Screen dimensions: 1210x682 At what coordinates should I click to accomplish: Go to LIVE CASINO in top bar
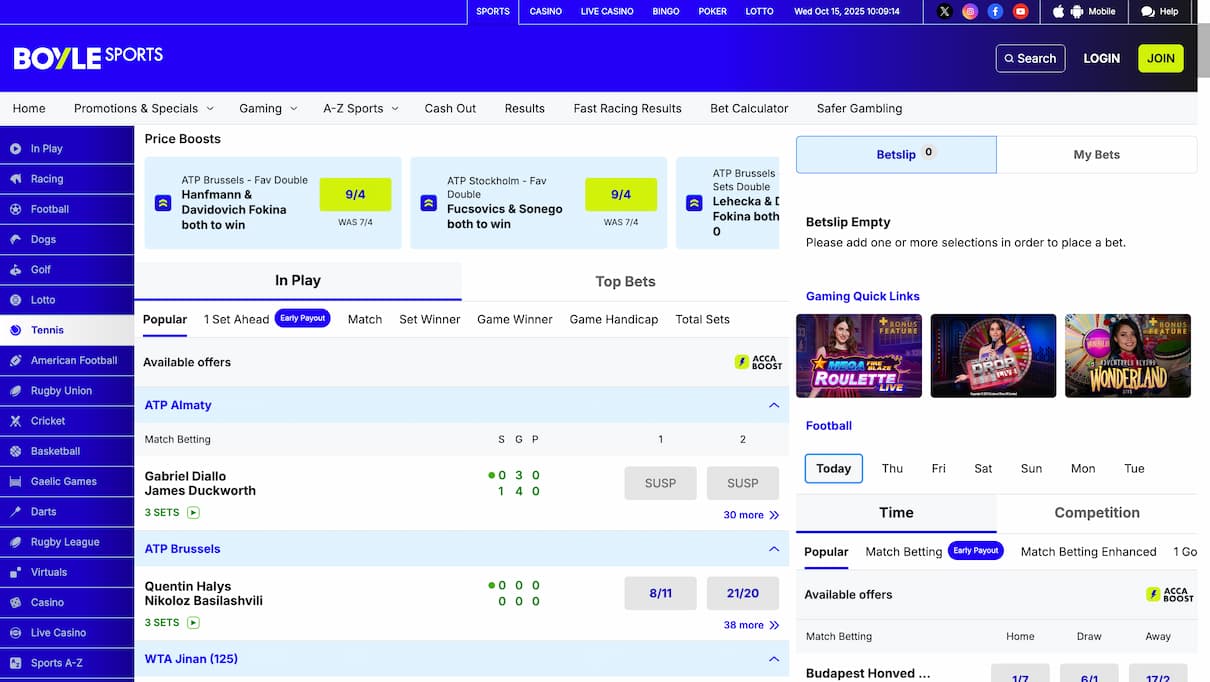[x=607, y=12]
